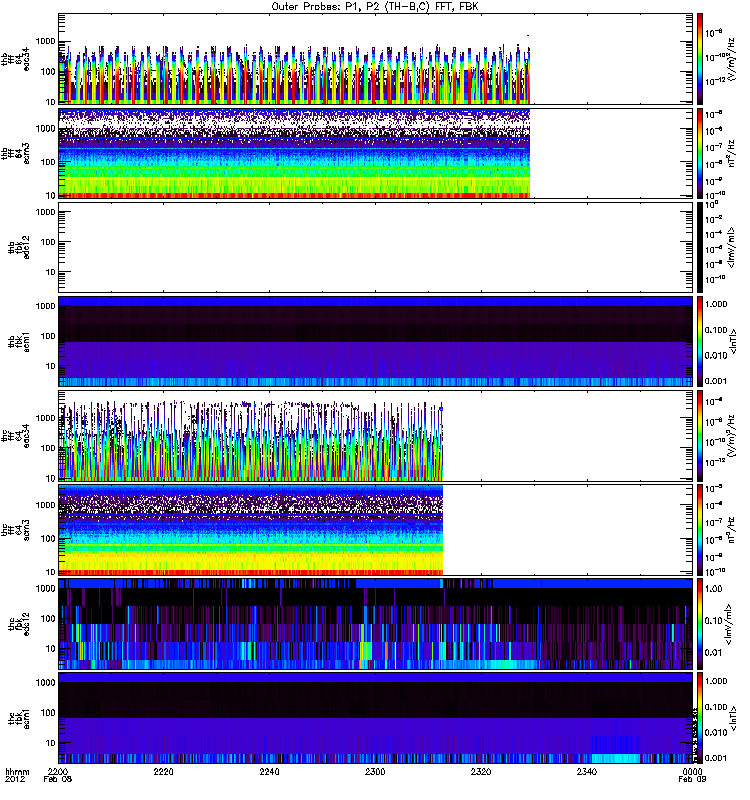Click the 2220 time tick label
Screen dimensions: 750x800
[x=164, y=772]
